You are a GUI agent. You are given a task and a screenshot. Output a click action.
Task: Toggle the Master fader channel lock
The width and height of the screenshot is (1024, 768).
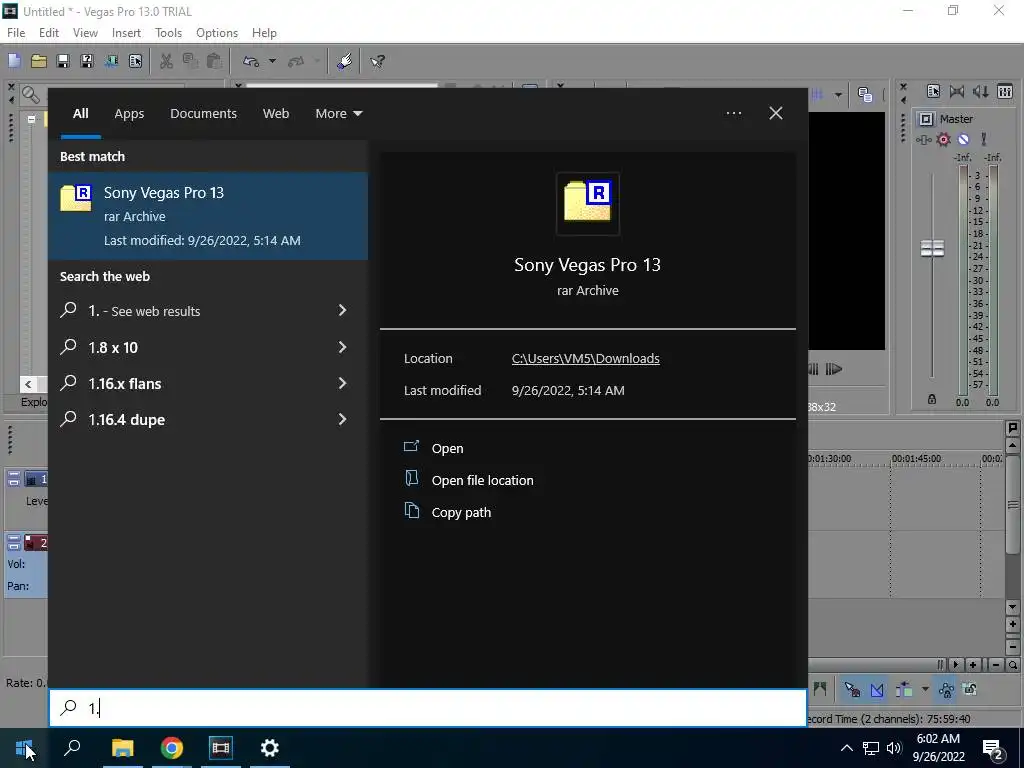[932, 399]
